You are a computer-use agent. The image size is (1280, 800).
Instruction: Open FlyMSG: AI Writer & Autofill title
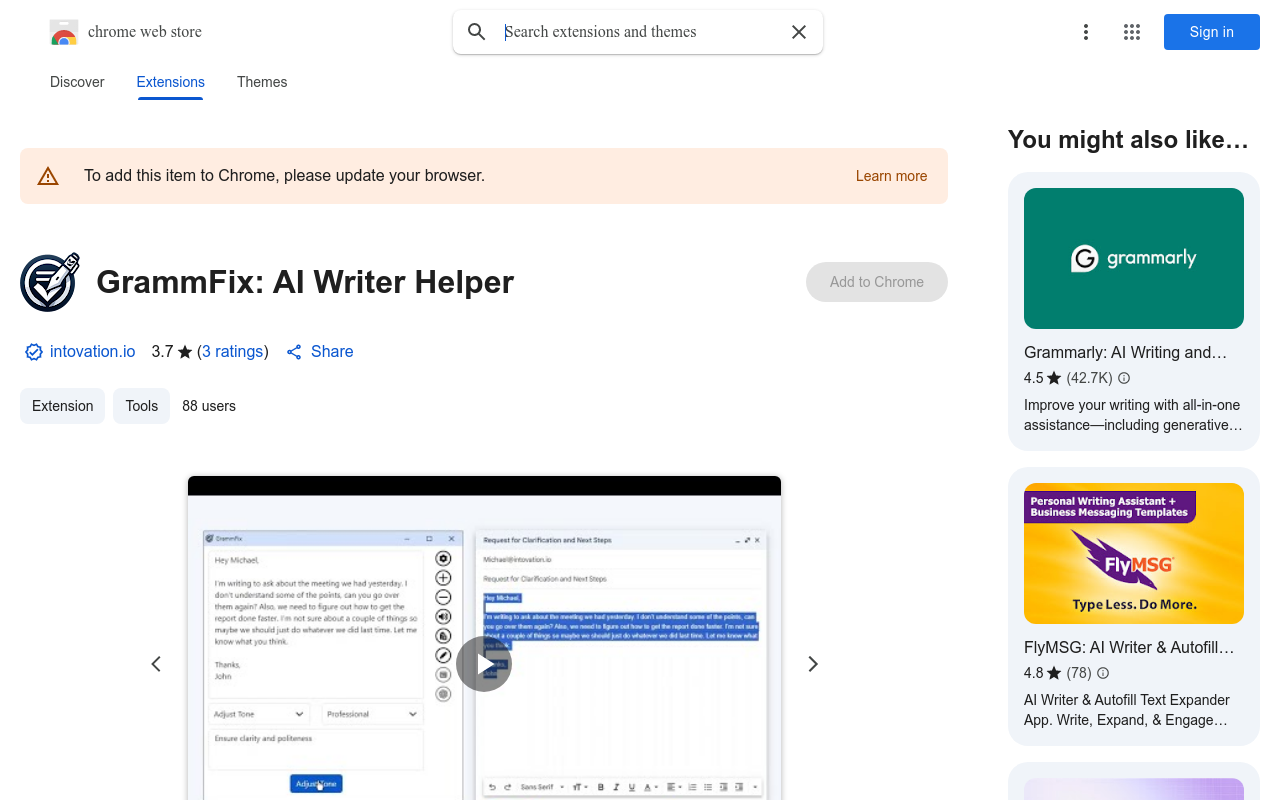(x=1129, y=648)
